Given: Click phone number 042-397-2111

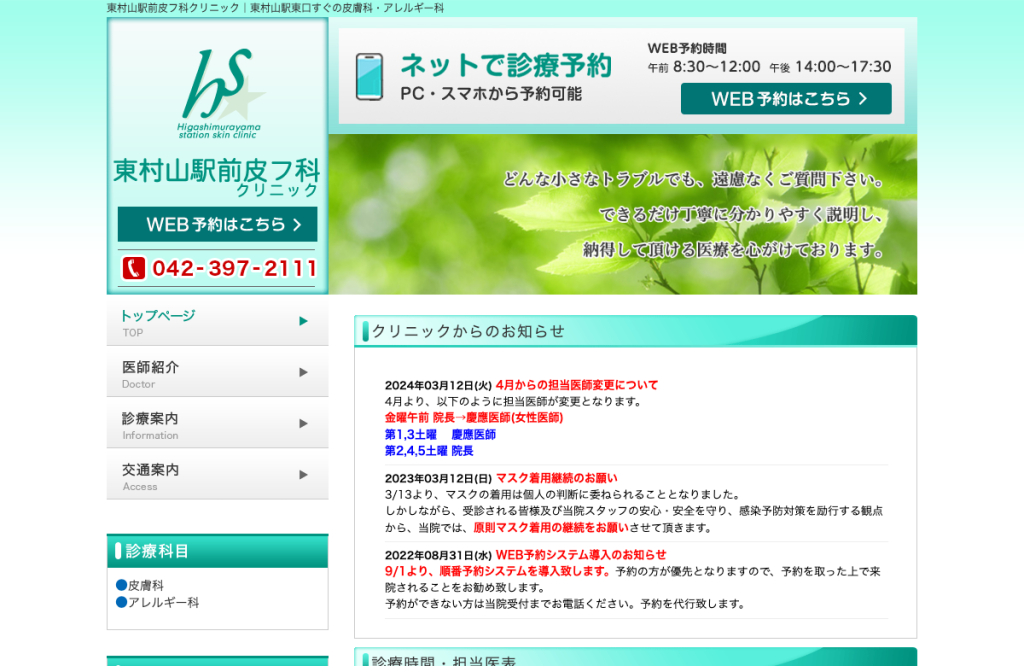Looking at the screenshot, I should (x=234, y=268).
